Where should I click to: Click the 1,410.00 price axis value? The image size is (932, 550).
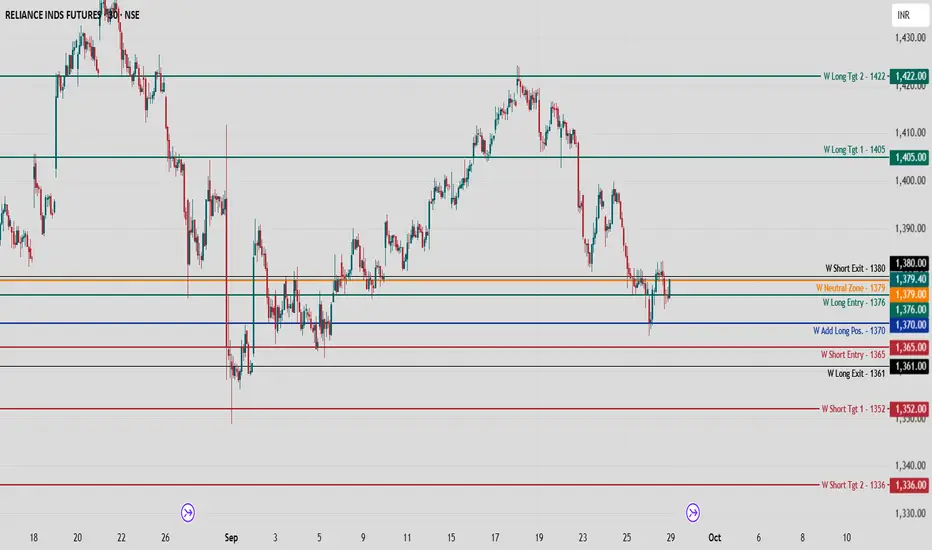pyautogui.click(x=910, y=133)
